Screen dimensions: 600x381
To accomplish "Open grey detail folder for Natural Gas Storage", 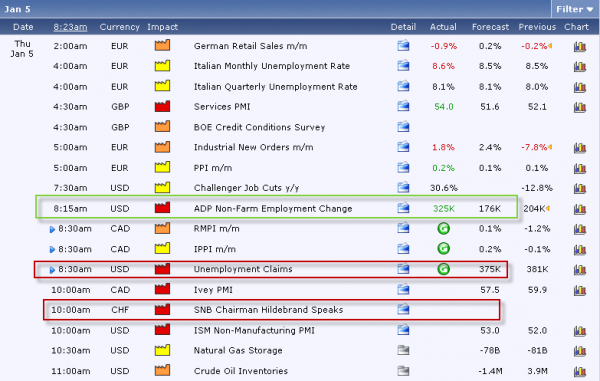I will [403, 350].
